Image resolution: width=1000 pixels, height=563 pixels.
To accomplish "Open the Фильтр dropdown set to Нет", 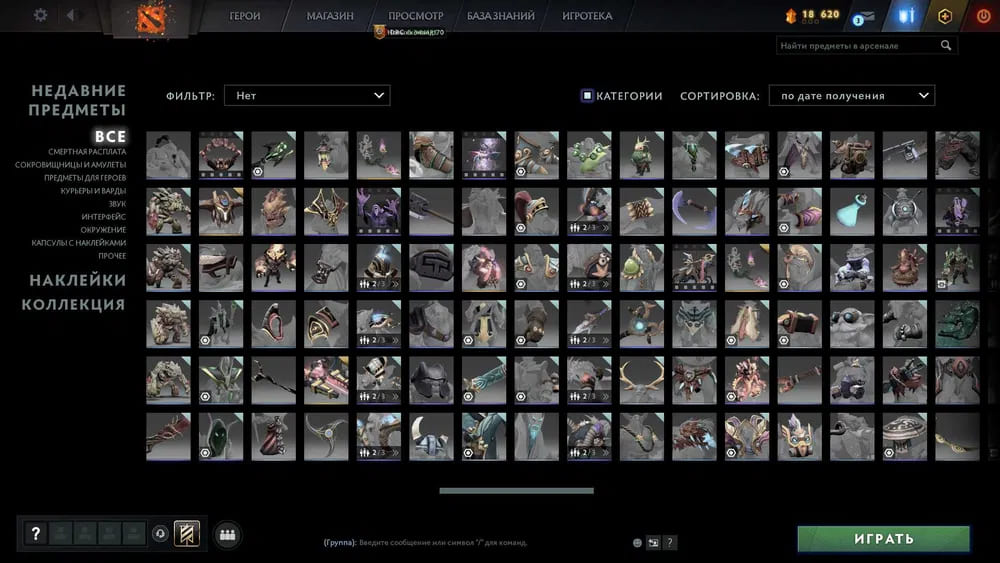I will click(x=307, y=96).
